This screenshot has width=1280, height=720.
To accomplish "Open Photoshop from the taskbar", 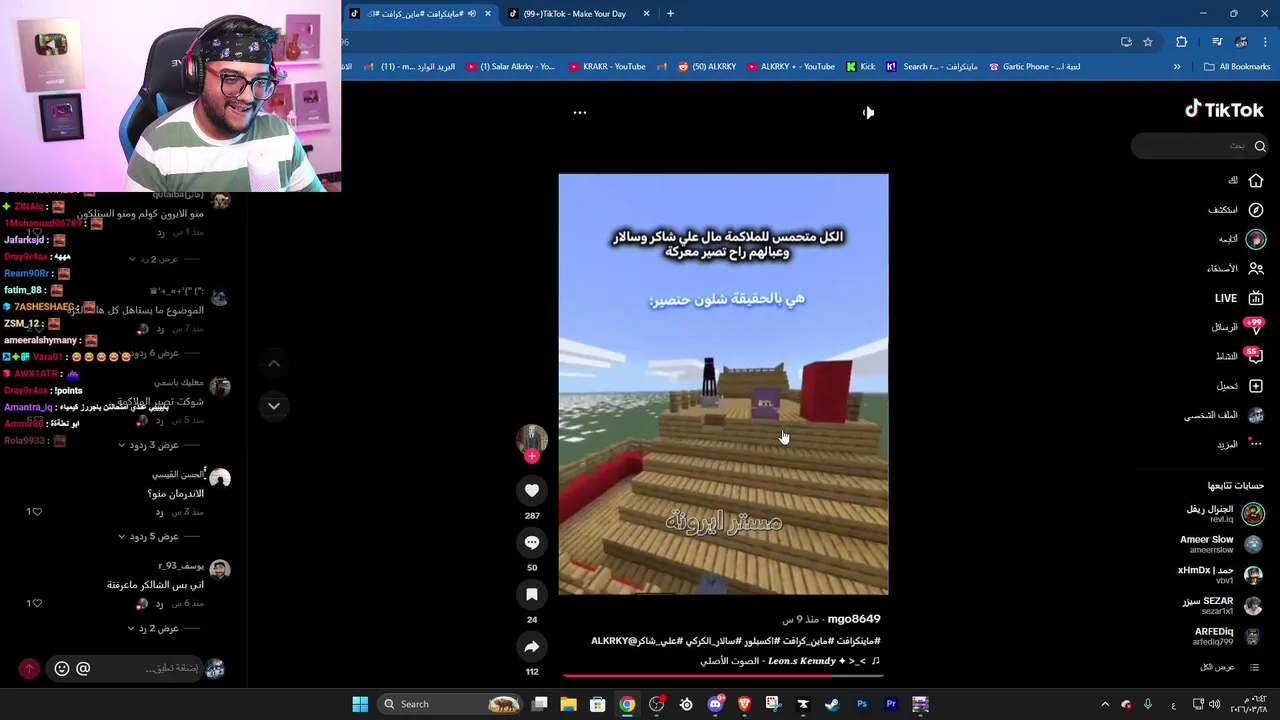I will (x=862, y=704).
